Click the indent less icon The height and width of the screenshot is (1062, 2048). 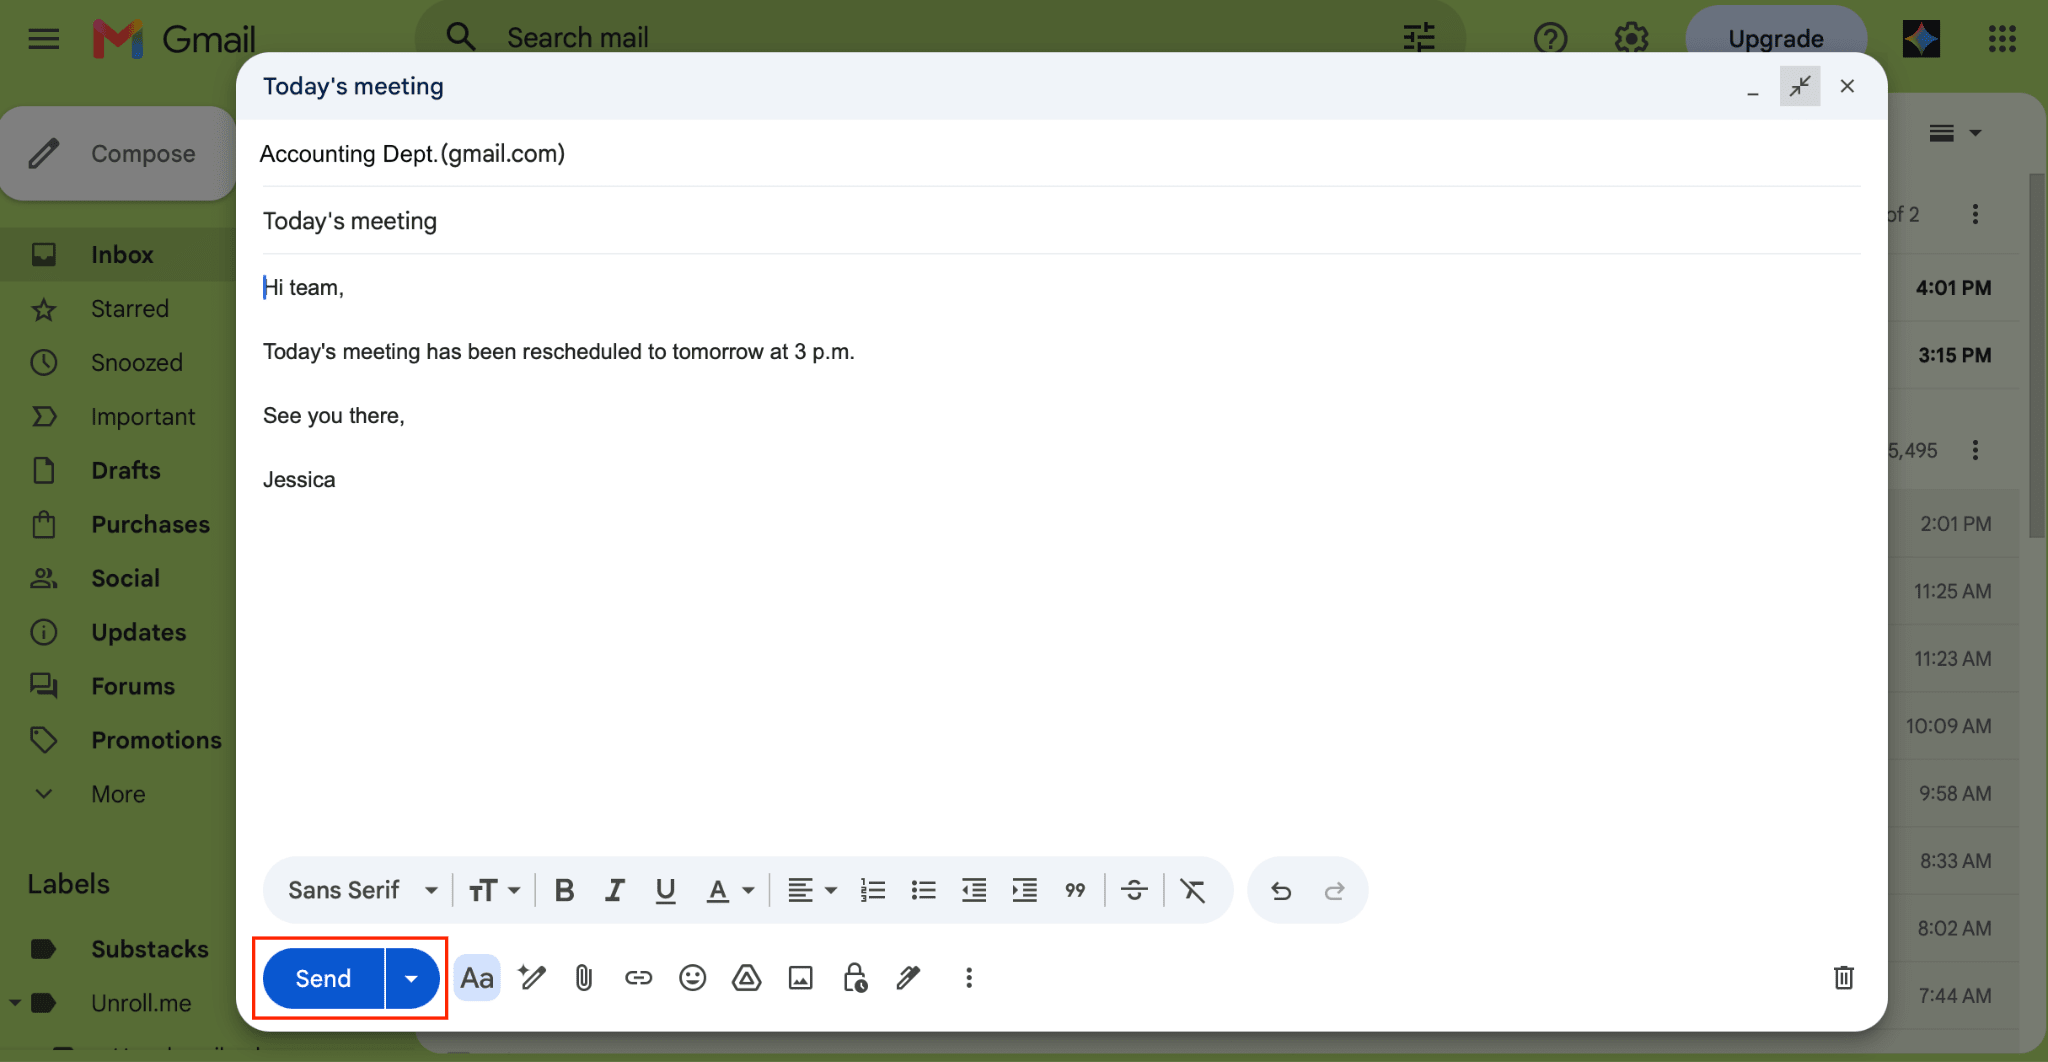(x=974, y=890)
